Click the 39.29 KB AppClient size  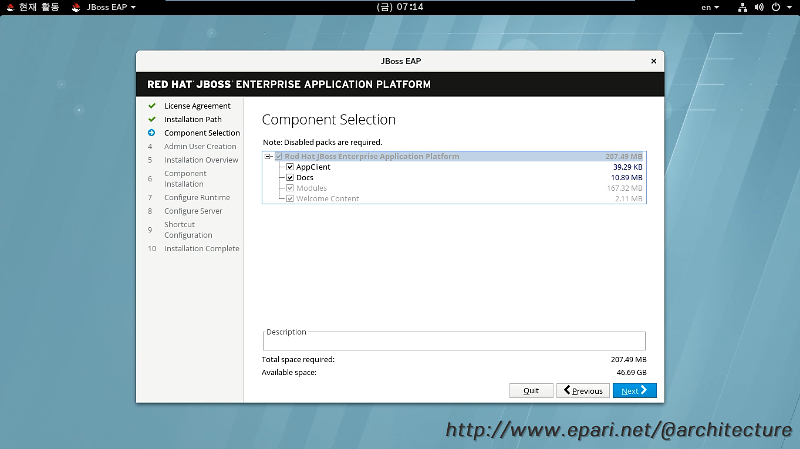pyautogui.click(x=628, y=167)
